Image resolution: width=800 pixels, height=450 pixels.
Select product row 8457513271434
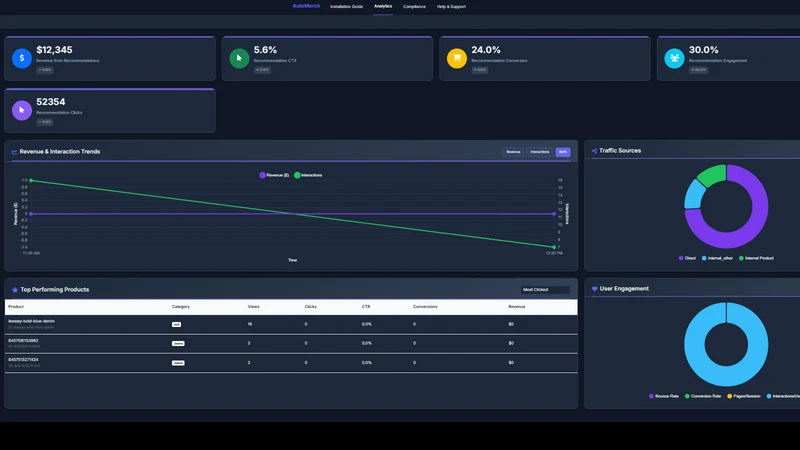pos(291,363)
